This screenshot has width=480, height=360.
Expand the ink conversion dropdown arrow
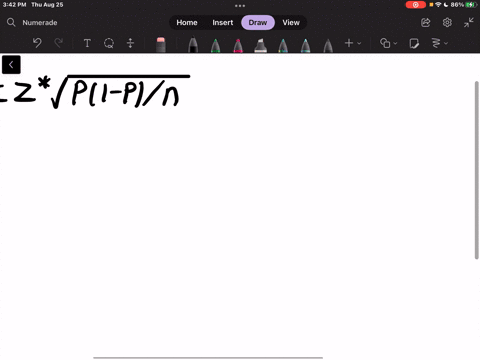tap(446, 43)
